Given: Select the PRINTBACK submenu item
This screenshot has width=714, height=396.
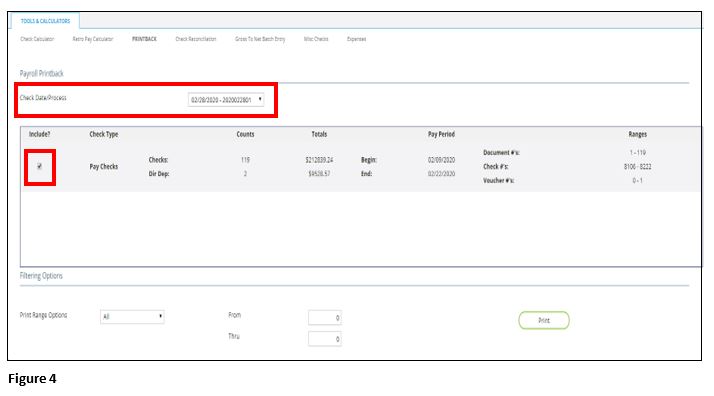Looking at the screenshot, I should pos(144,39).
